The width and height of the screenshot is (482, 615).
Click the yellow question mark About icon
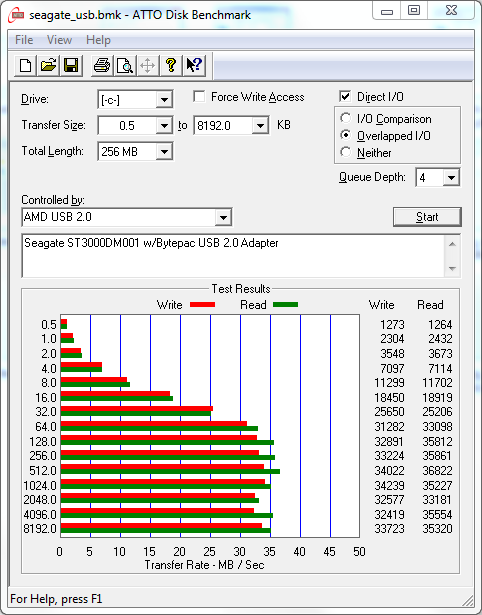click(171, 65)
